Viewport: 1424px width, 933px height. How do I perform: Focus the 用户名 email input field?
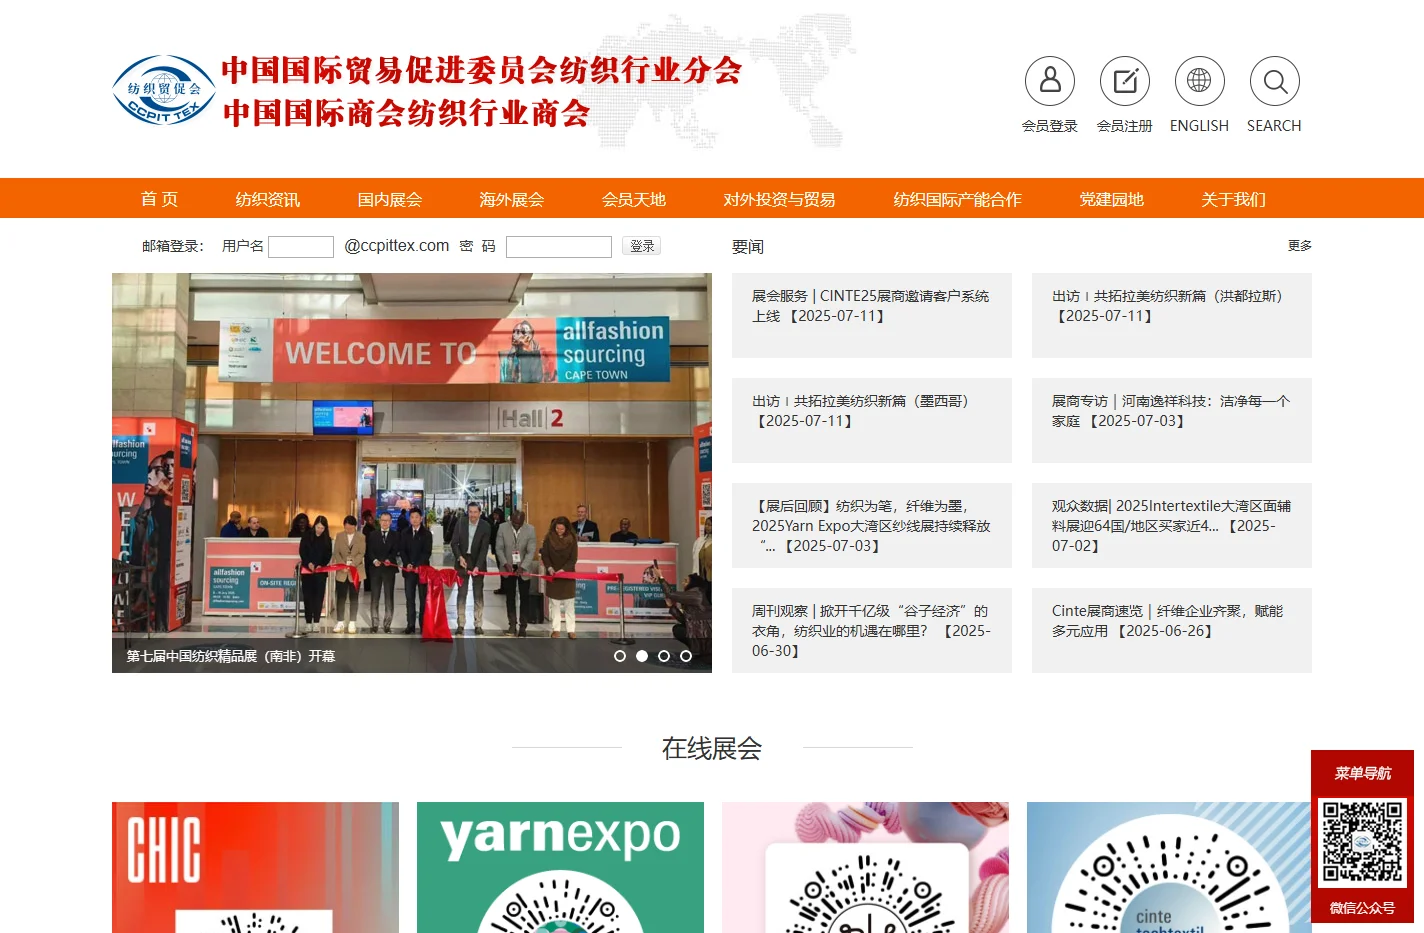[301, 247]
